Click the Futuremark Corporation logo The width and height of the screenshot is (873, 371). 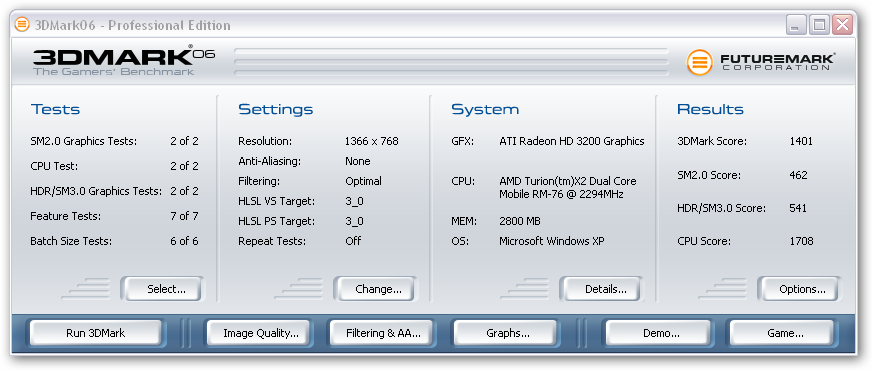[x=761, y=61]
